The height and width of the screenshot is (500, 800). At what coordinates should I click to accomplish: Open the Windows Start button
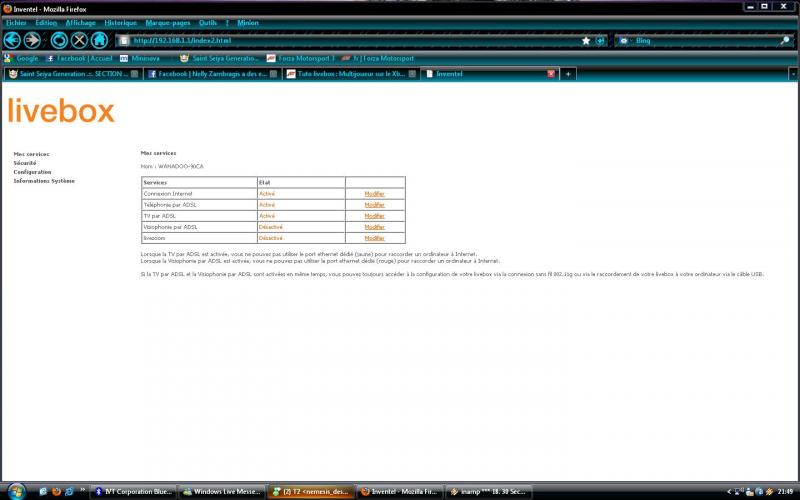(16, 491)
